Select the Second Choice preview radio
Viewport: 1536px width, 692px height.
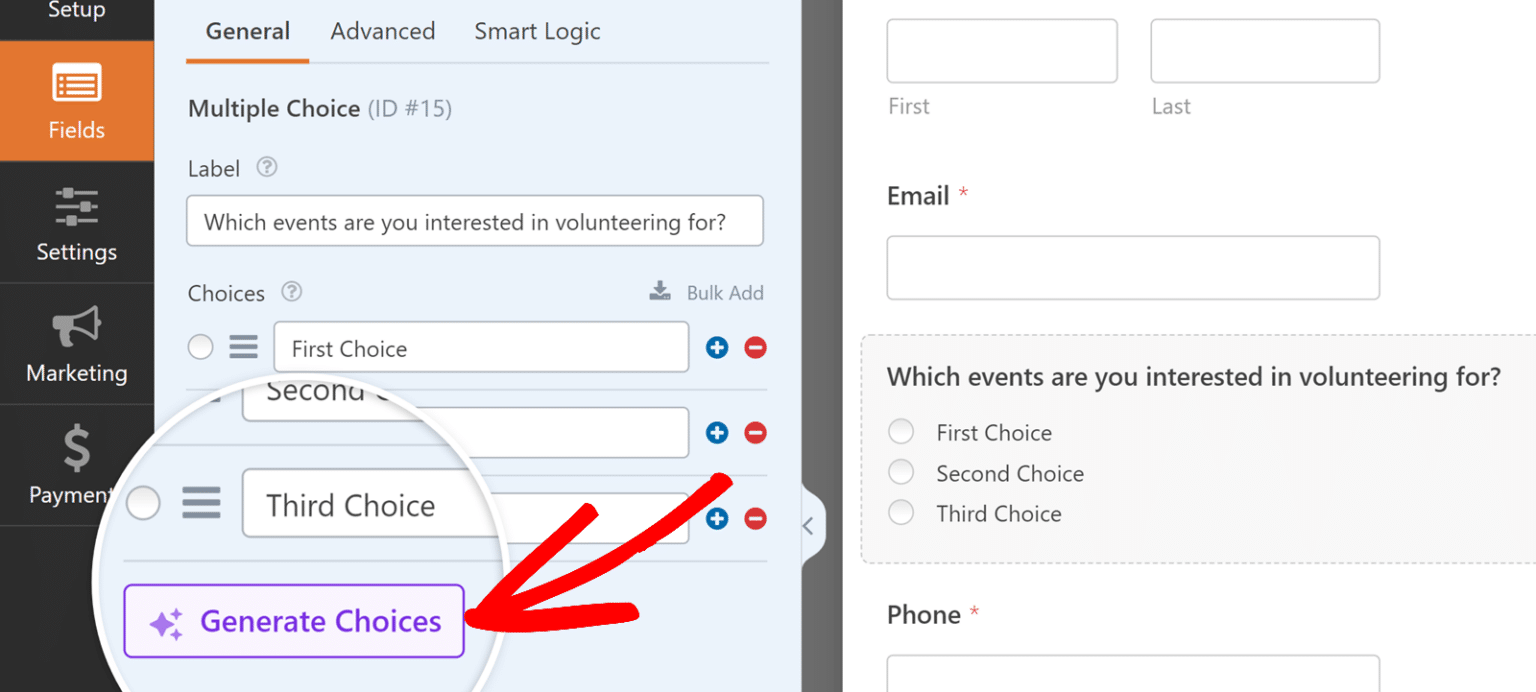click(901, 473)
